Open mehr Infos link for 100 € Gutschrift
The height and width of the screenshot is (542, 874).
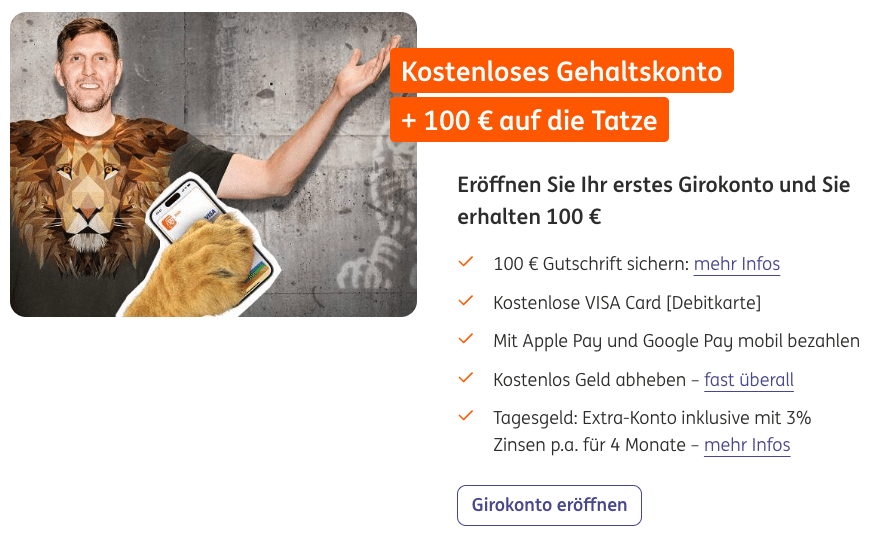pos(736,264)
